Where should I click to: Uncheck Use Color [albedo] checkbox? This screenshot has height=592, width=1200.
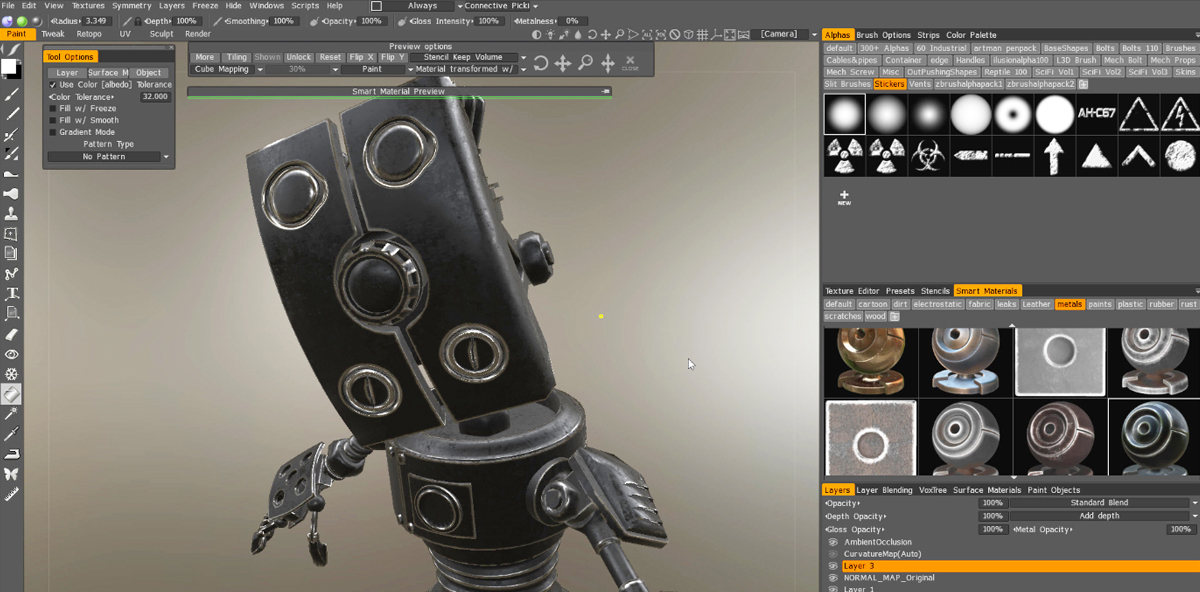(53, 85)
